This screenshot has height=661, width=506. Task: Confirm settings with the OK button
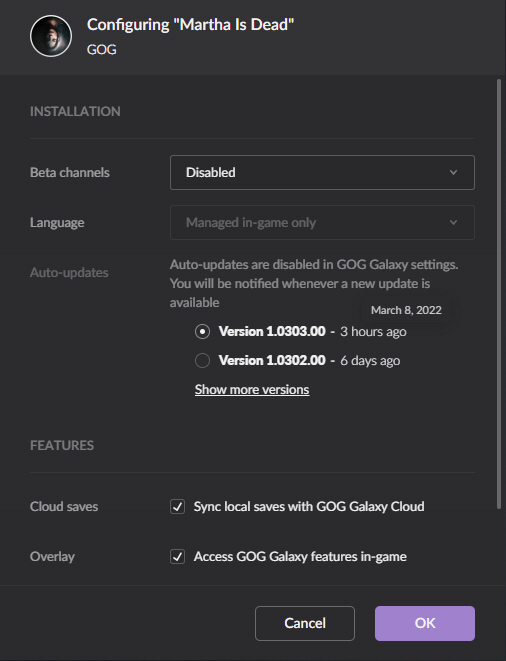coord(425,623)
